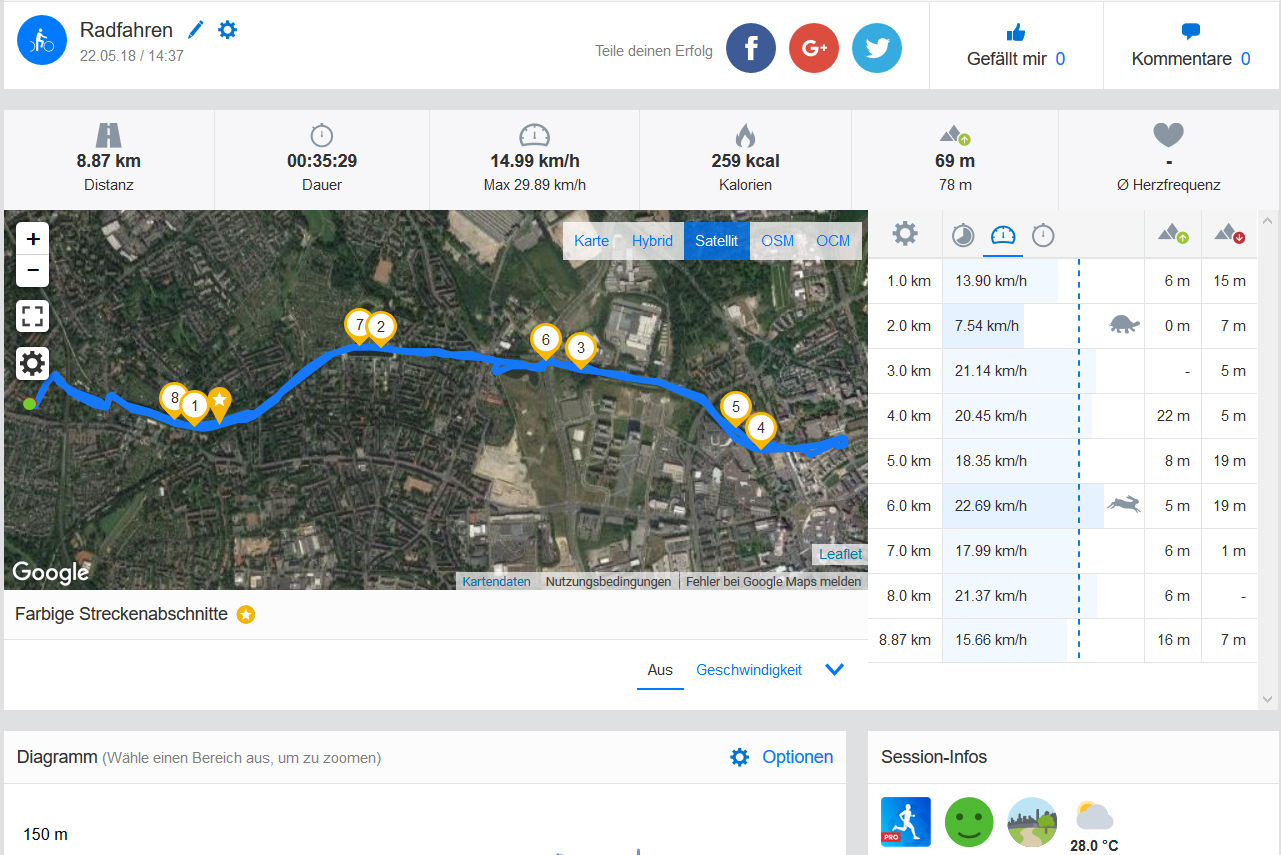The height and width of the screenshot is (855, 1281).
Task: Set colored segments to Geschwindigkeit
Action: pyautogui.click(x=749, y=670)
